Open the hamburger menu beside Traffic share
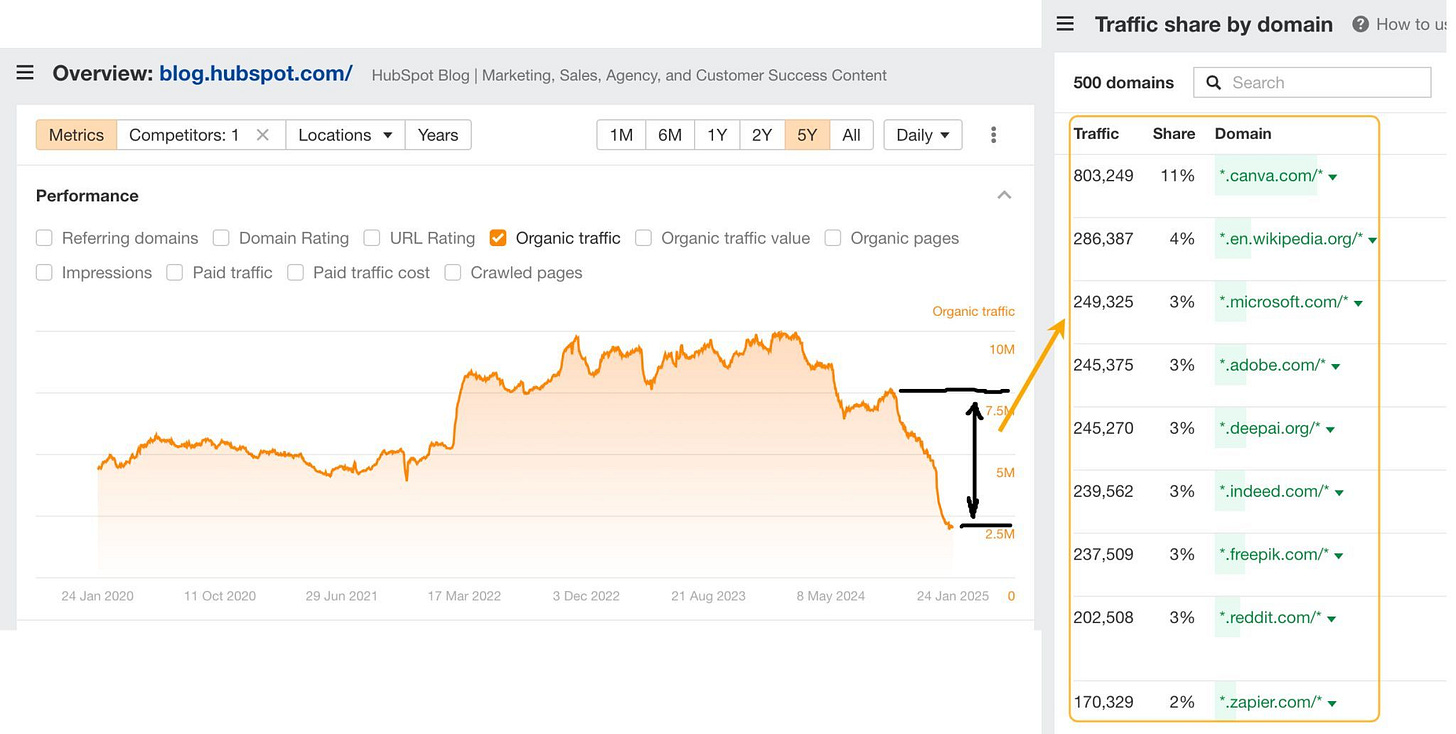1456x734 pixels. (1065, 24)
